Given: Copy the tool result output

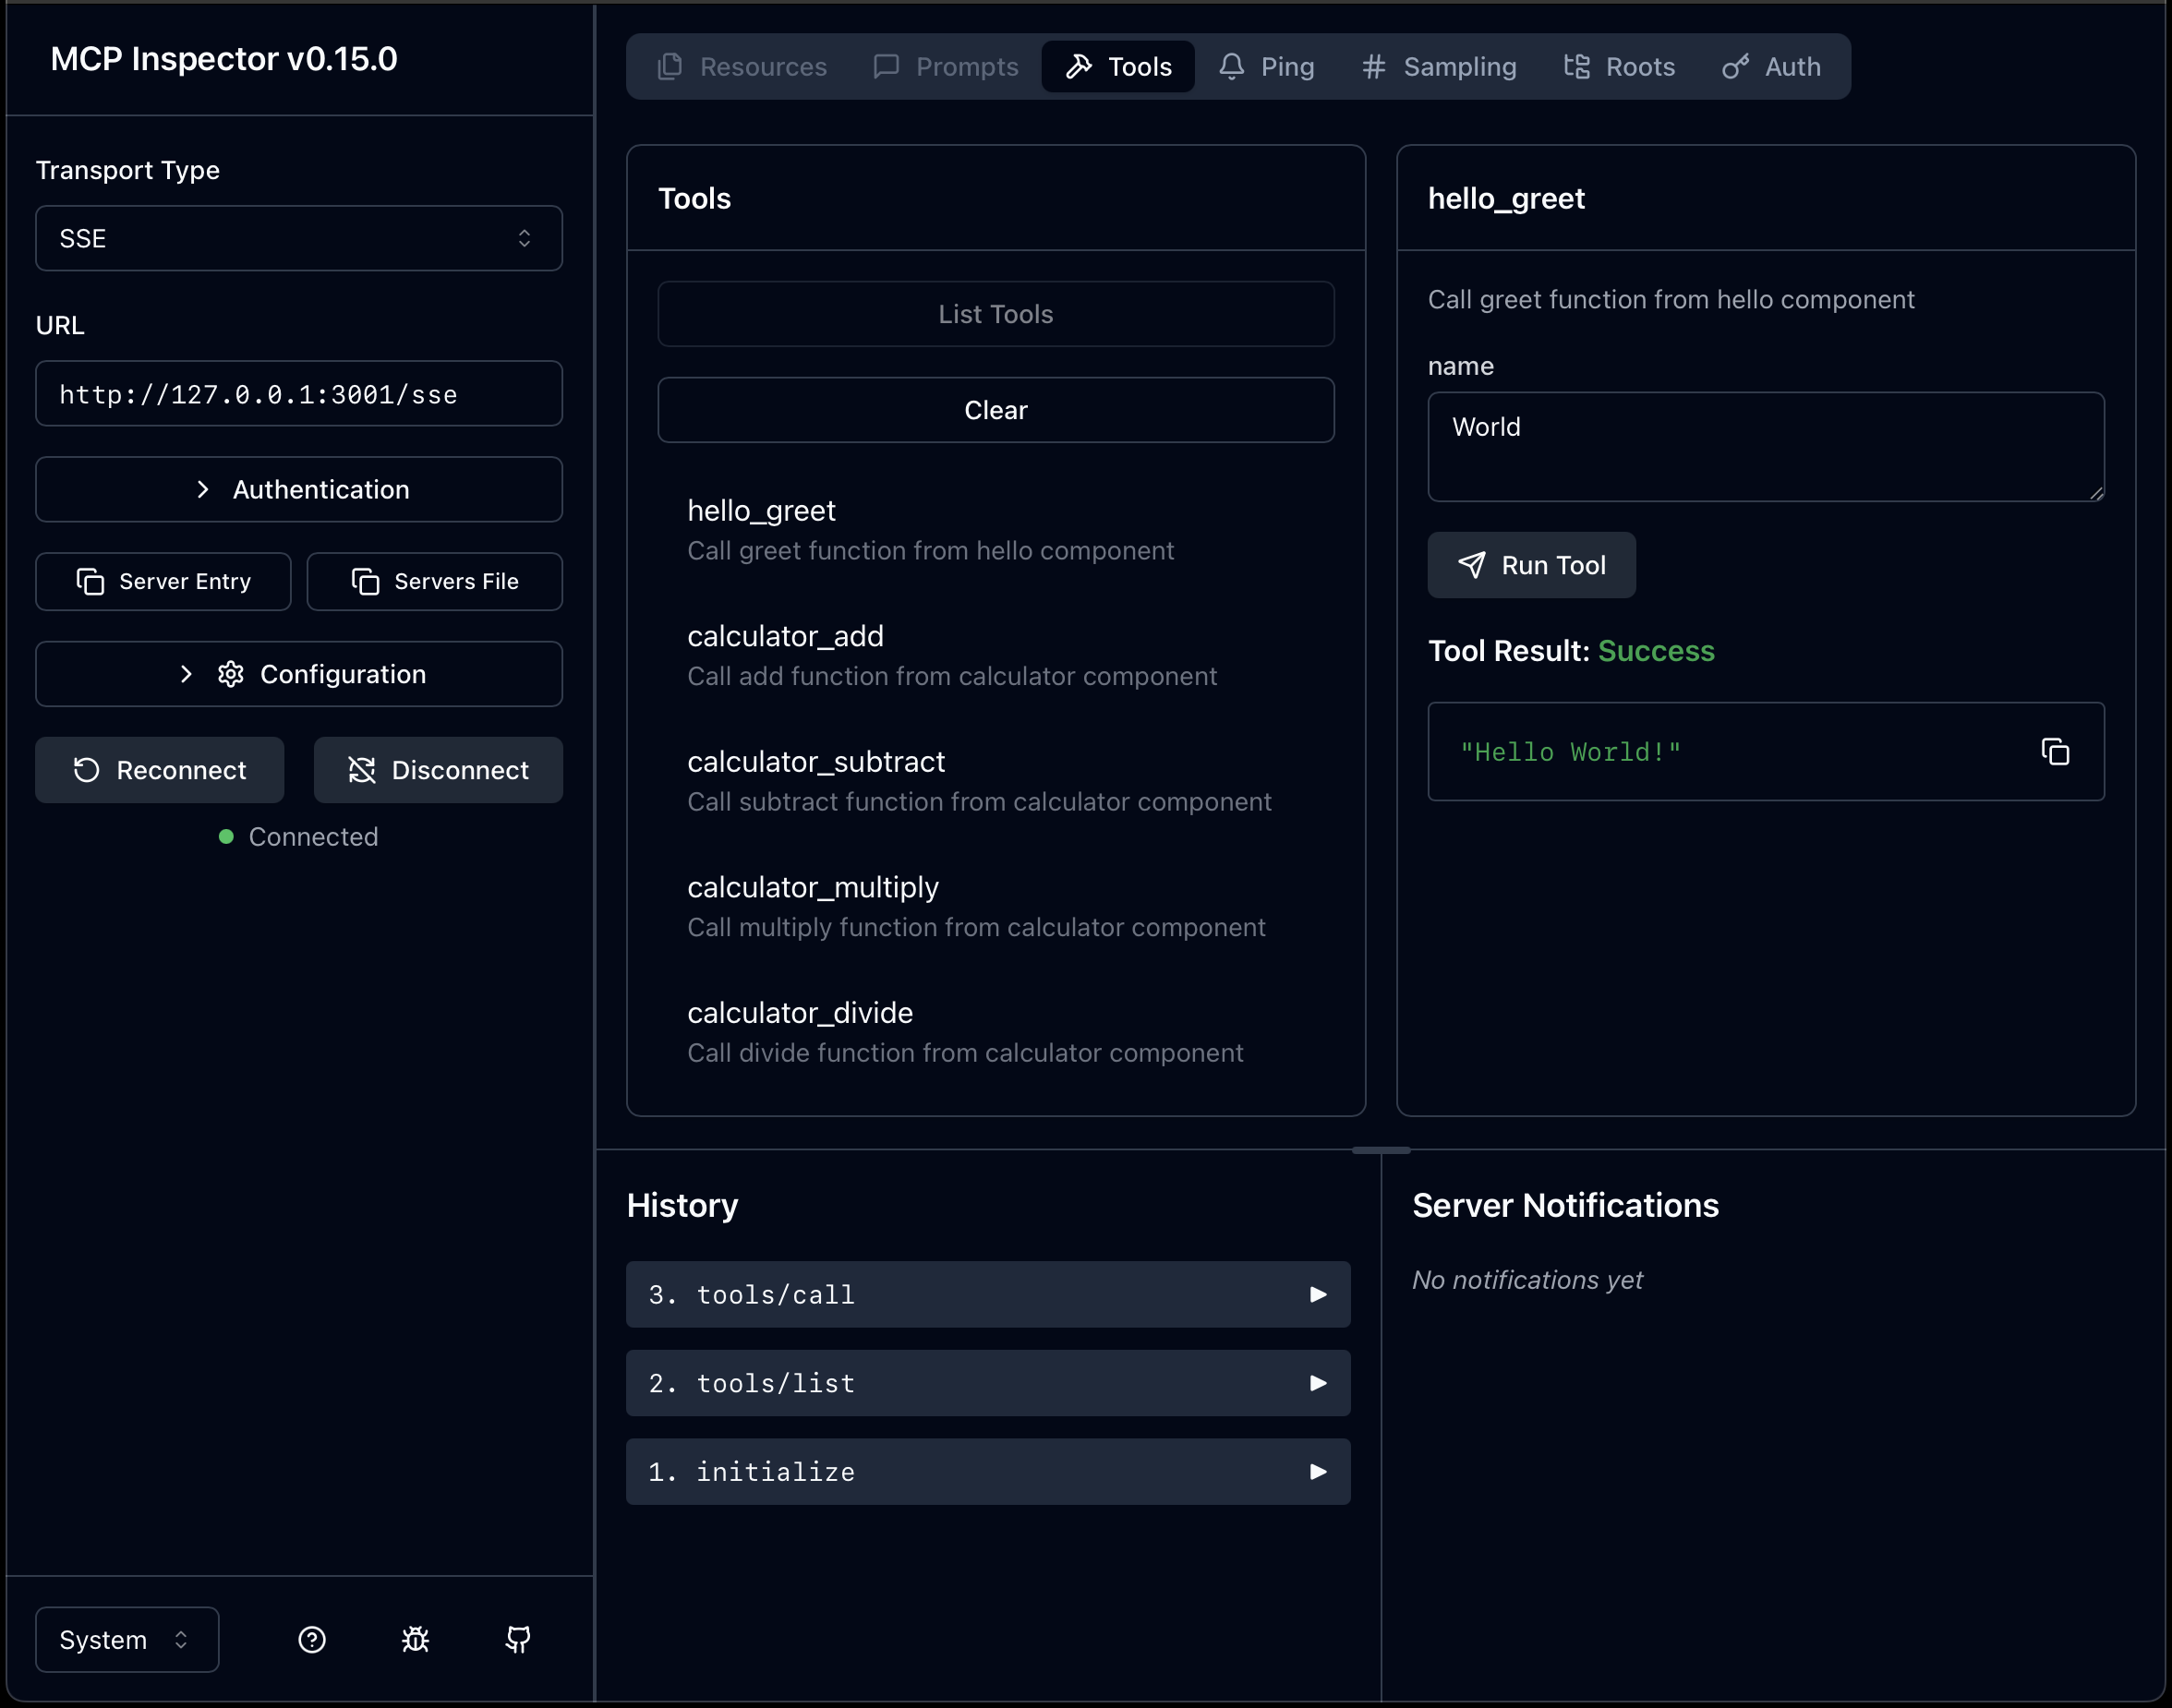Looking at the screenshot, I should click(2055, 751).
